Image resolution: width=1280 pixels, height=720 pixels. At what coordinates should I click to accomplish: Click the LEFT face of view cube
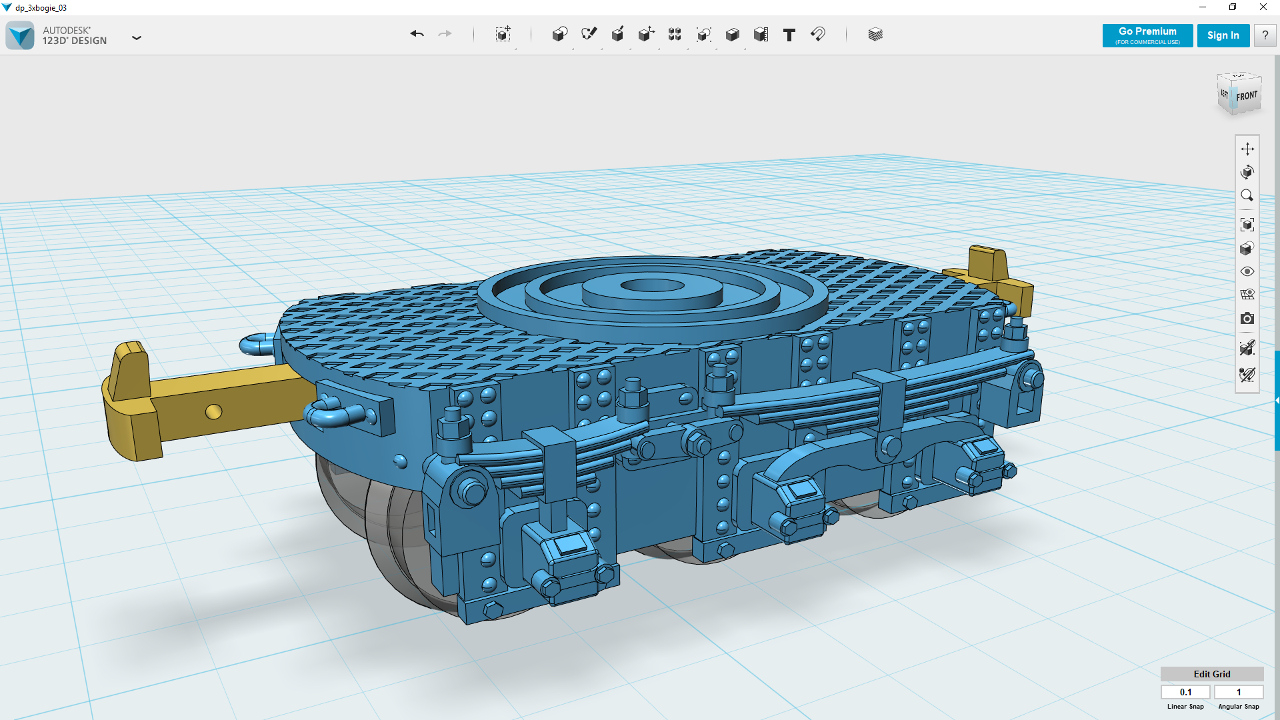click(1224, 92)
